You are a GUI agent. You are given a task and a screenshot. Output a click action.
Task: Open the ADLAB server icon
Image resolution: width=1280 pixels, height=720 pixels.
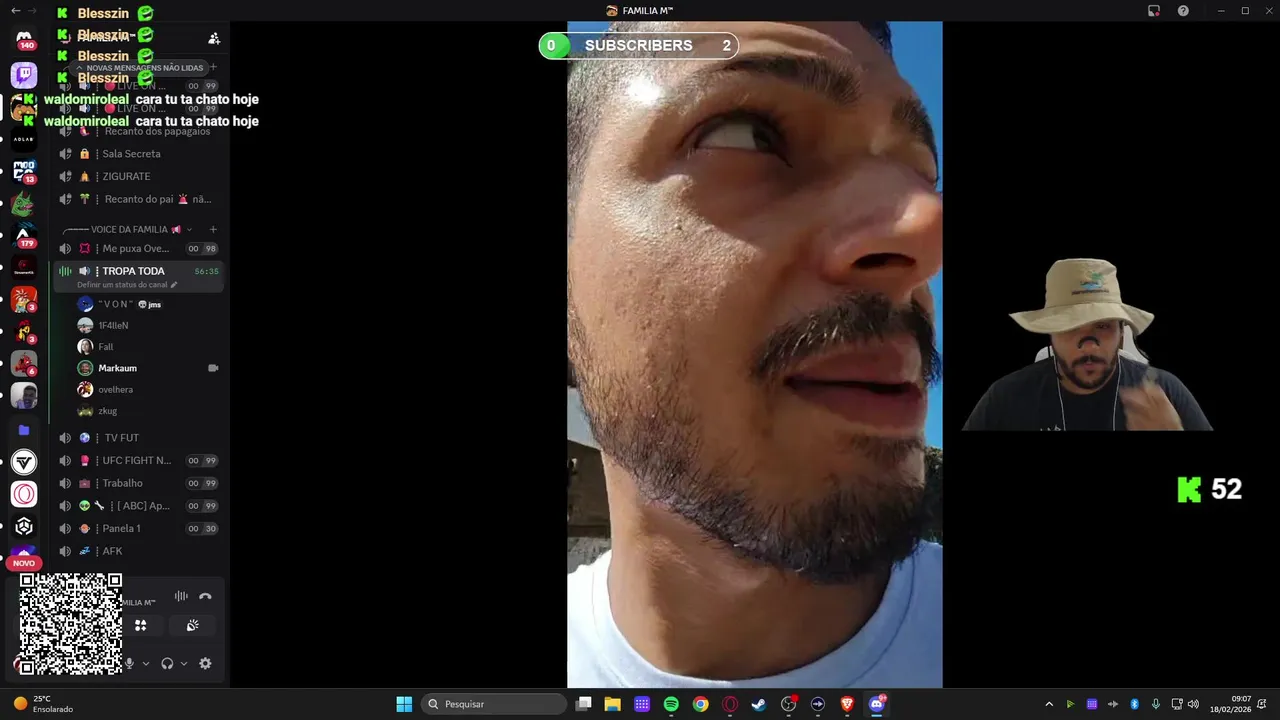pos(24,140)
